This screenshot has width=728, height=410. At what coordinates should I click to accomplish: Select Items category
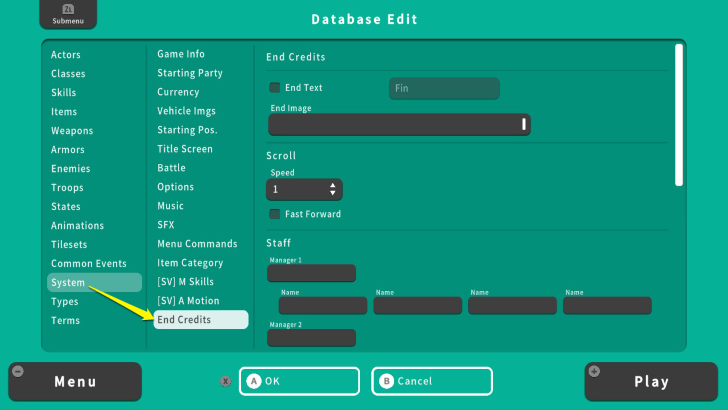(64, 111)
